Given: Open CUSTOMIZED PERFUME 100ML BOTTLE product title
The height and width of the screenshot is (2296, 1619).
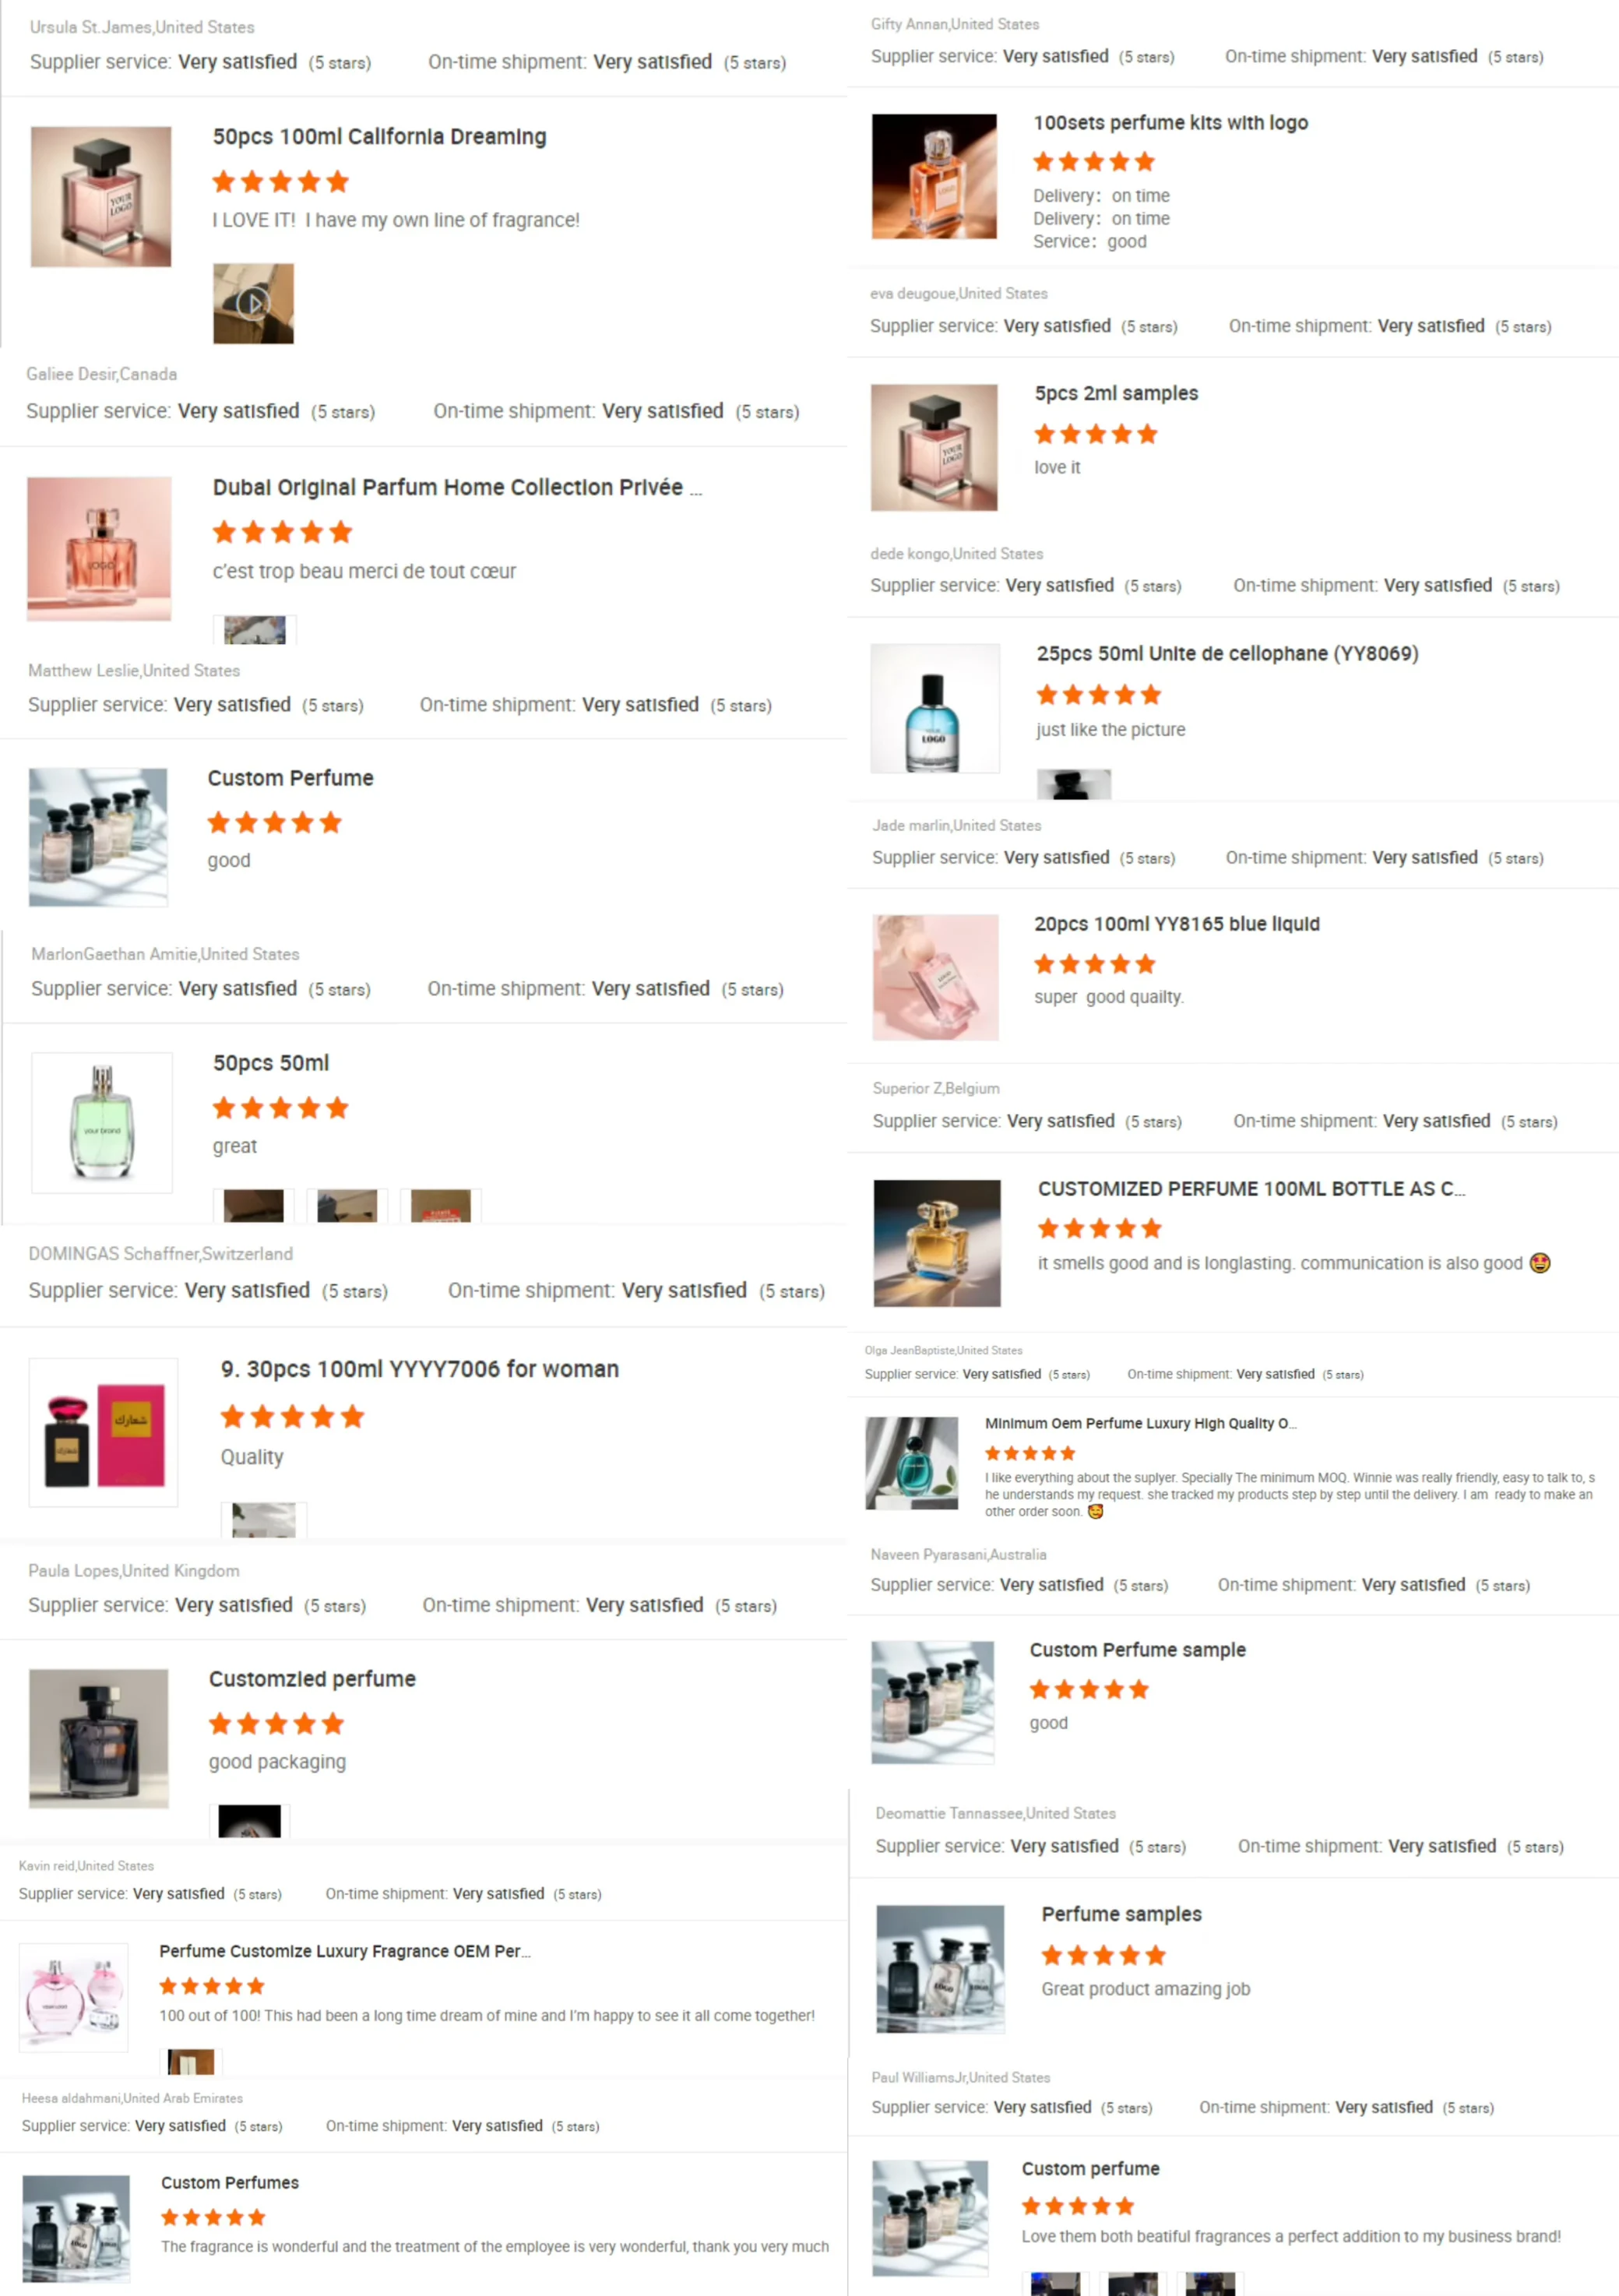Looking at the screenshot, I should pyautogui.click(x=1251, y=1188).
